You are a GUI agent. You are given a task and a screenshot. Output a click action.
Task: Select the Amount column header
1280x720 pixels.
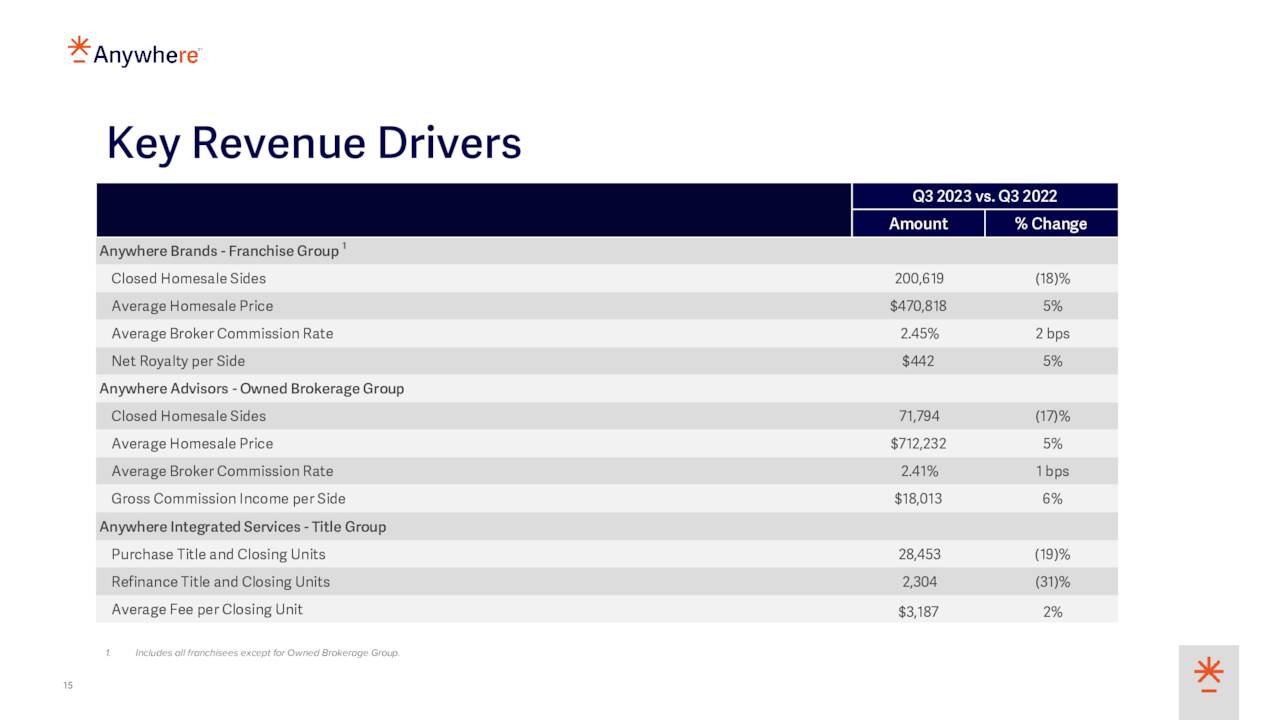click(917, 223)
